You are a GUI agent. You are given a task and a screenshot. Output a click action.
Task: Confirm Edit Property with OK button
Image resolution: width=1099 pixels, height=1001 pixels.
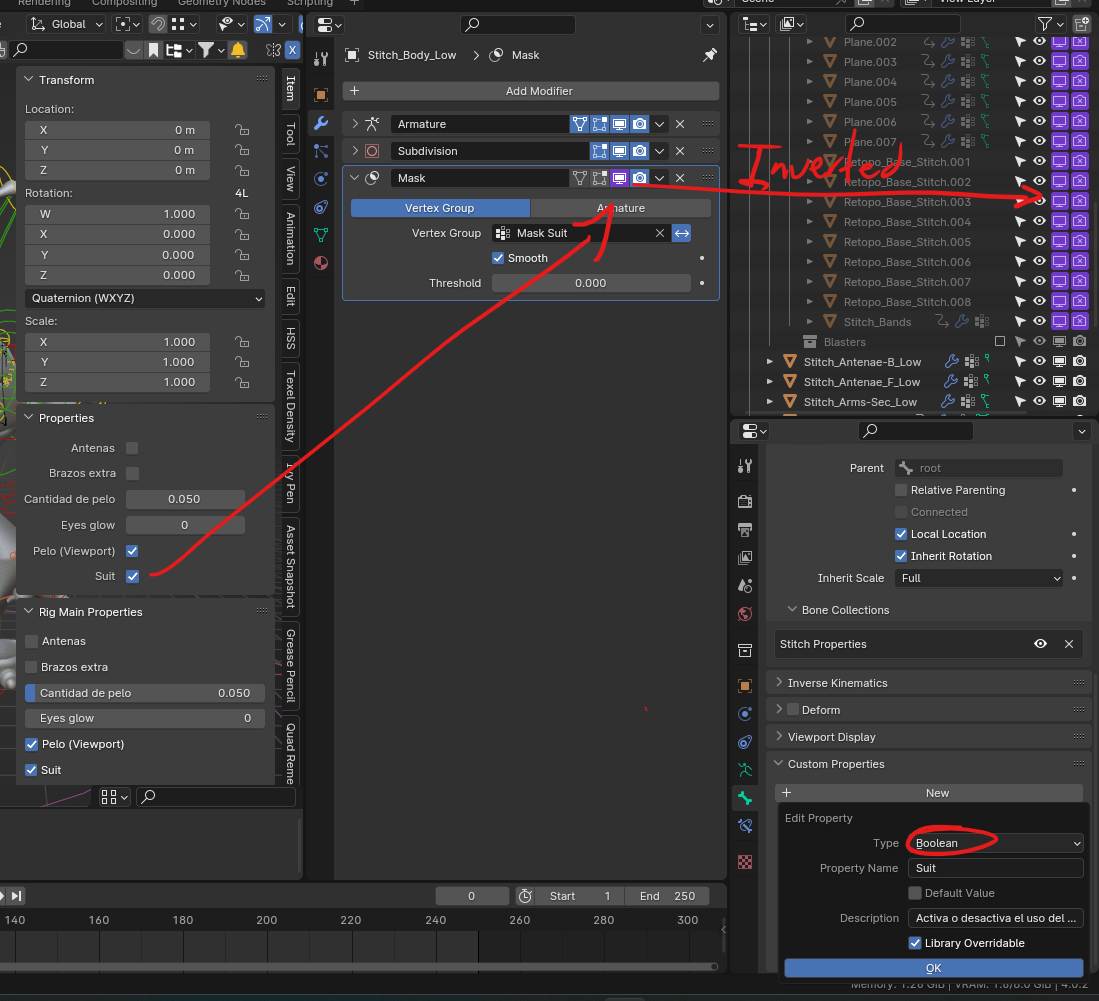pyautogui.click(x=934, y=968)
